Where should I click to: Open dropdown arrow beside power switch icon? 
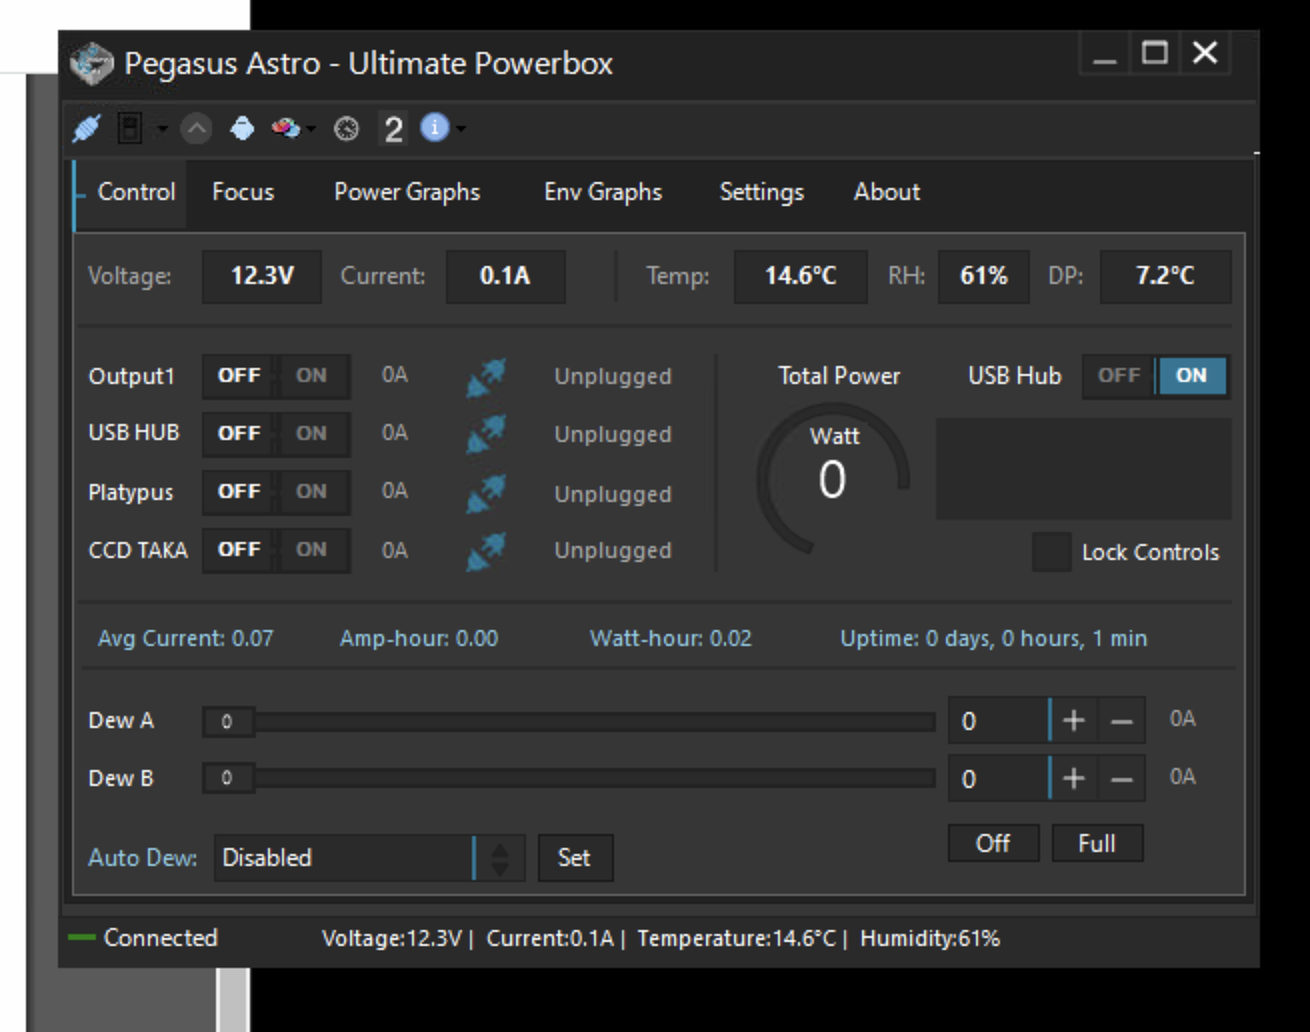tap(162, 129)
